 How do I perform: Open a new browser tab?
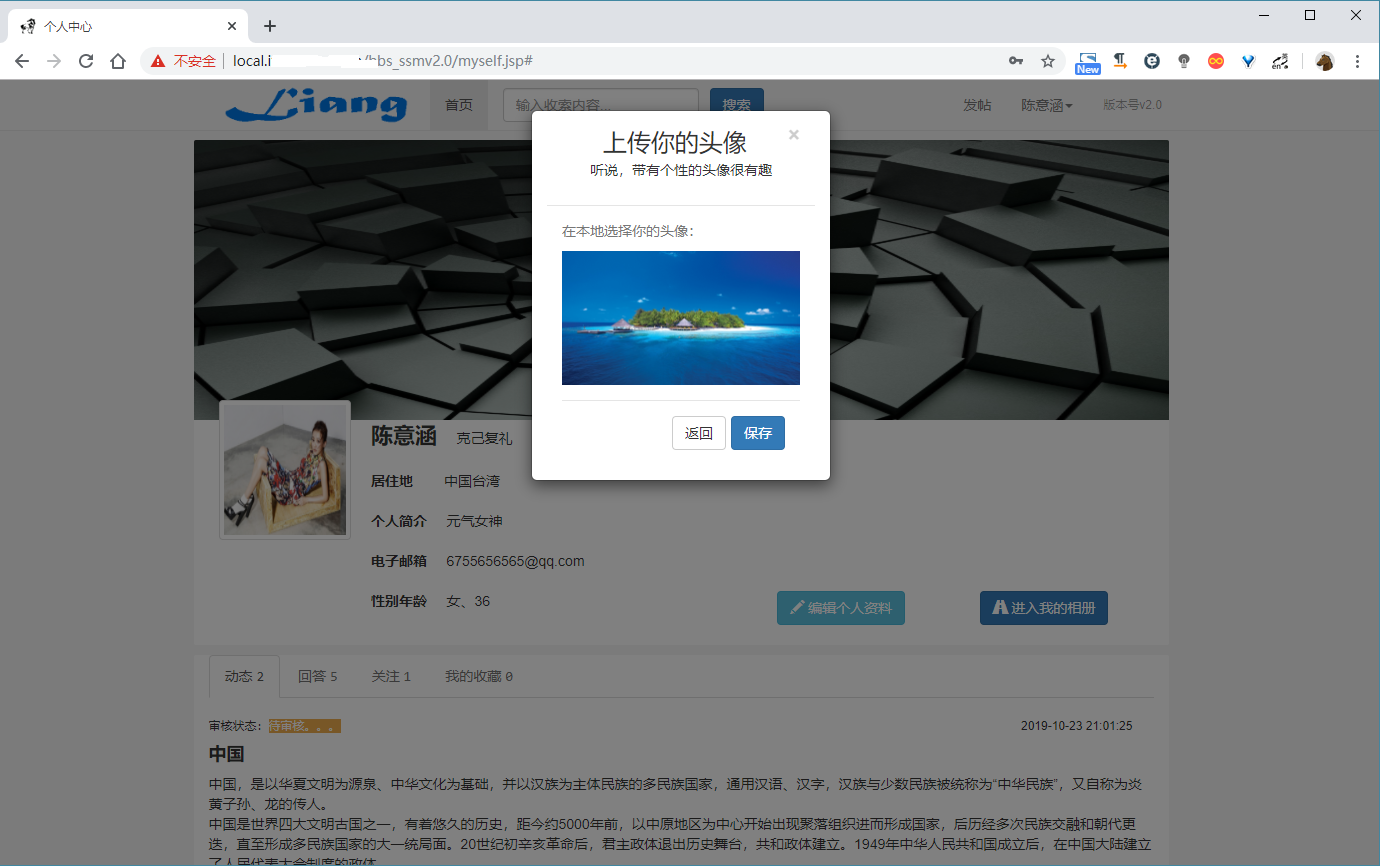tap(270, 26)
